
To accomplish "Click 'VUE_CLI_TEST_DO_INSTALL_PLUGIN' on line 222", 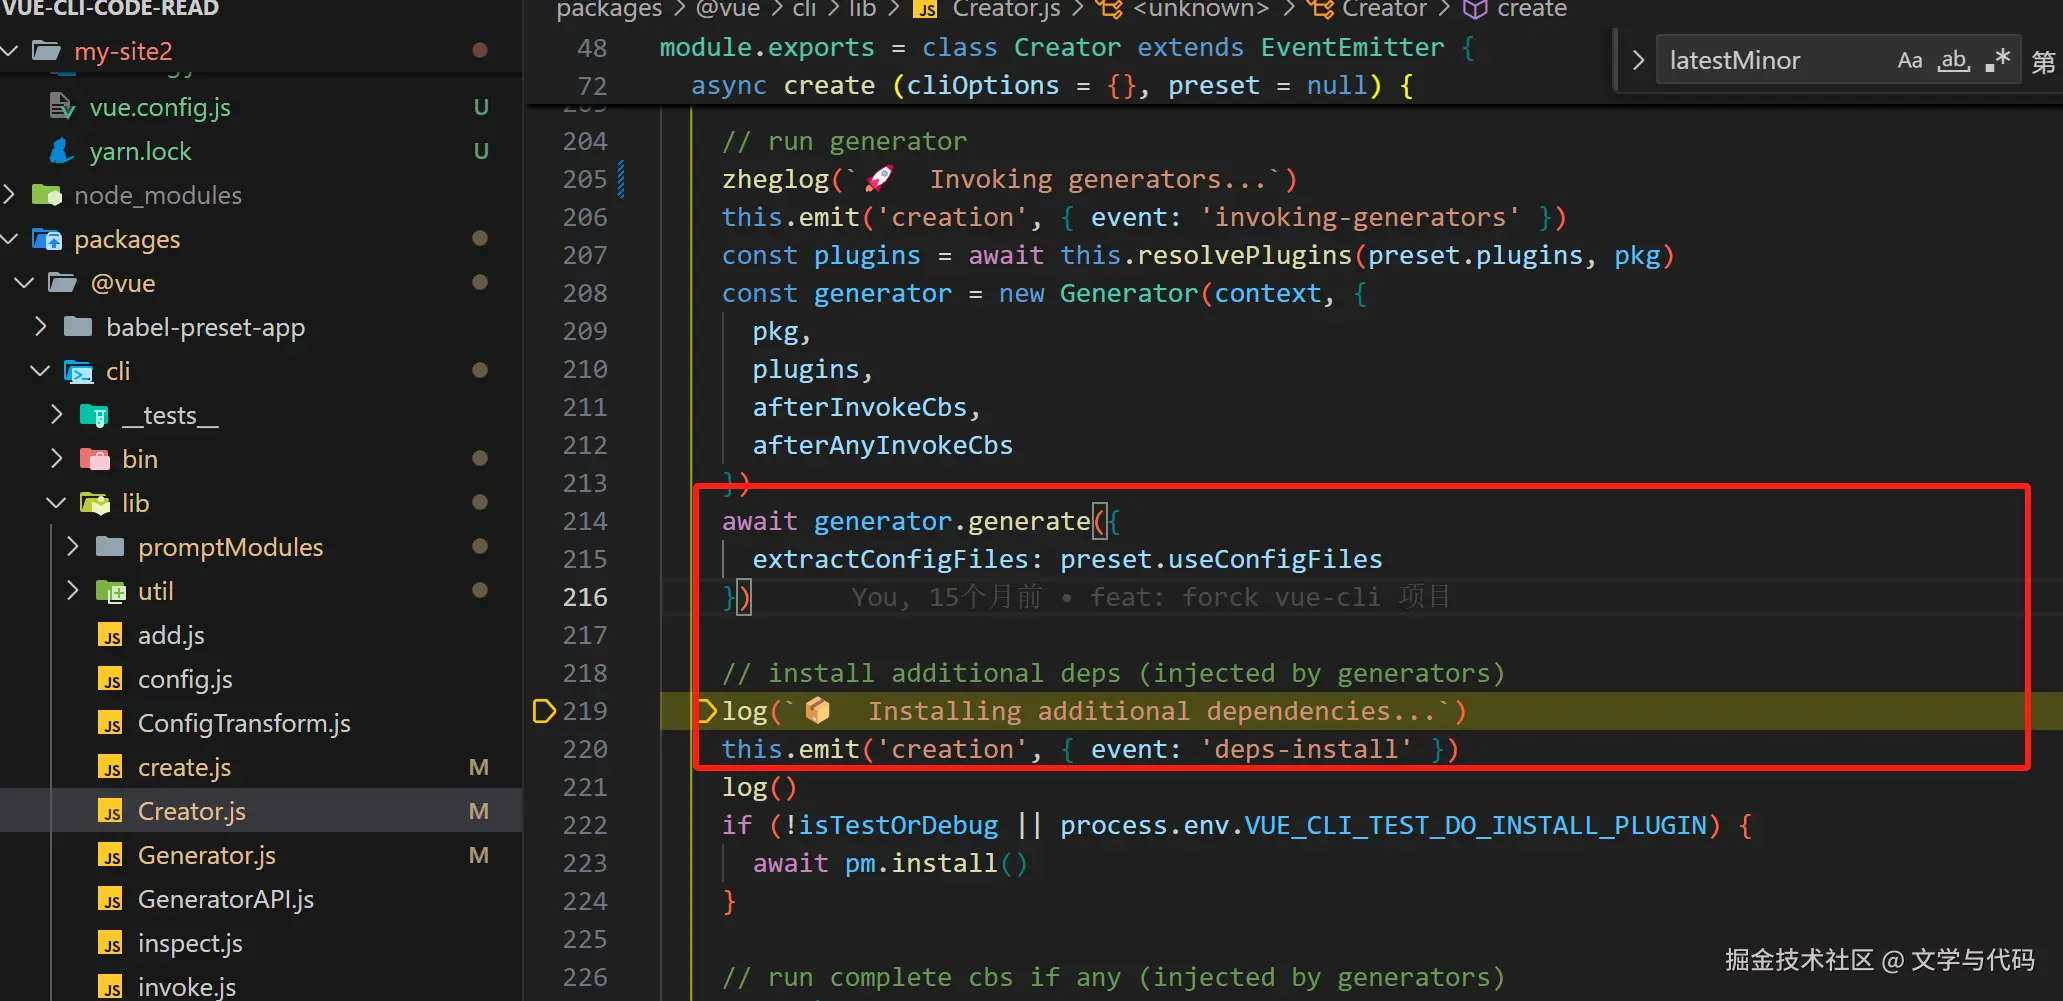I will (1475, 825).
